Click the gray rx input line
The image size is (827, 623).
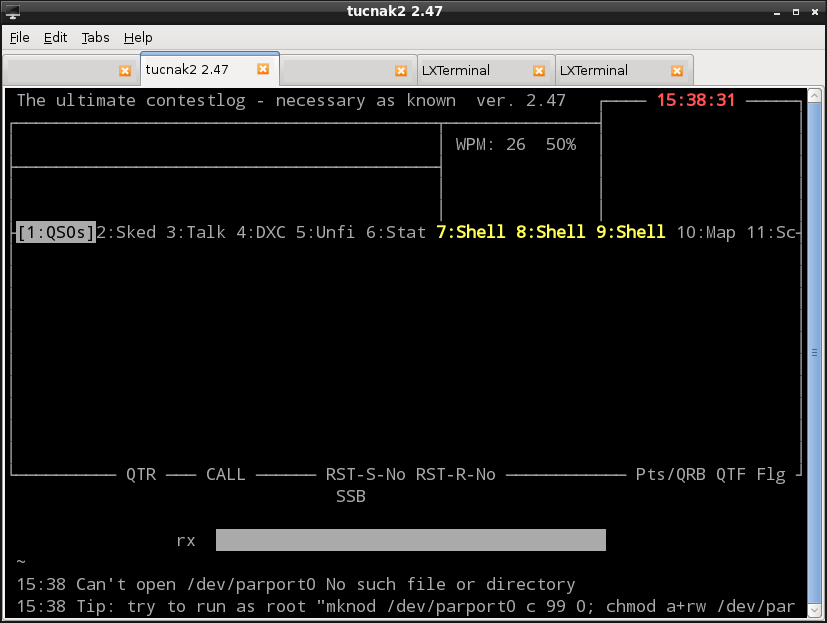411,540
